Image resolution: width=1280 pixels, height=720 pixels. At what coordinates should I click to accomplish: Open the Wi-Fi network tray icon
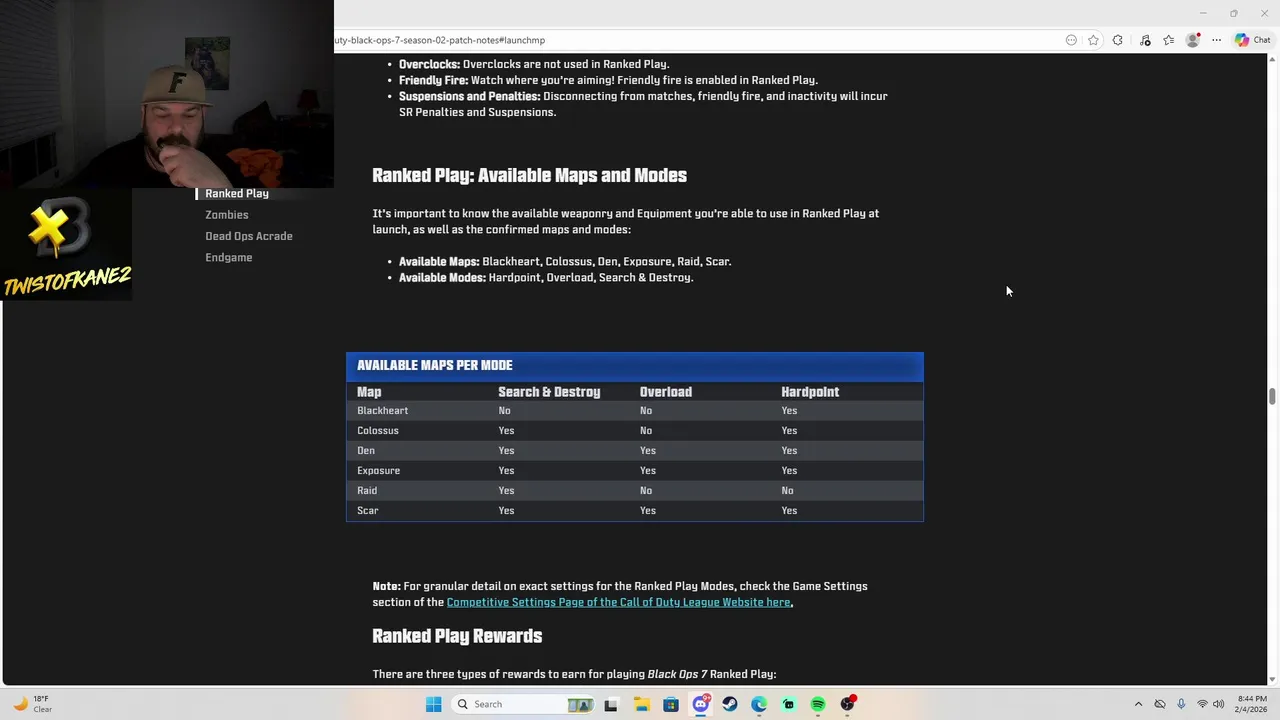pyautogui.click(x=1202, y=704)
